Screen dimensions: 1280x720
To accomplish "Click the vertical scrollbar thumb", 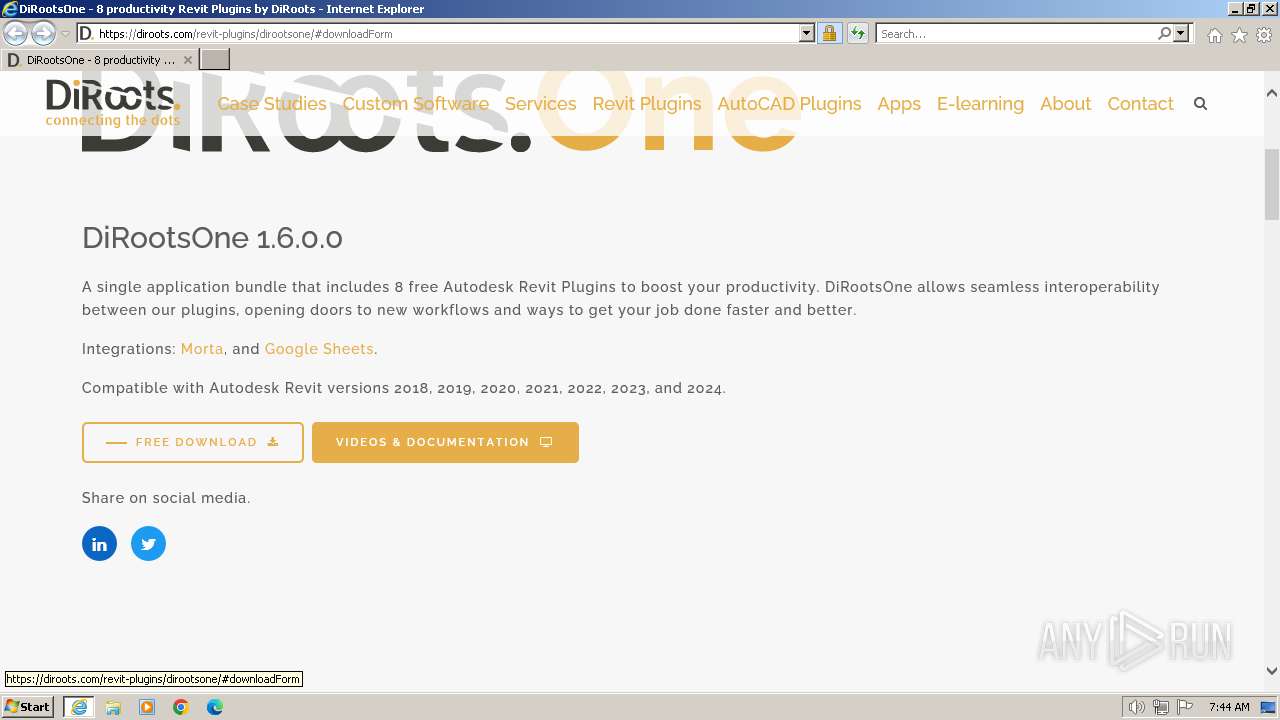I will tap(1272, 184).
